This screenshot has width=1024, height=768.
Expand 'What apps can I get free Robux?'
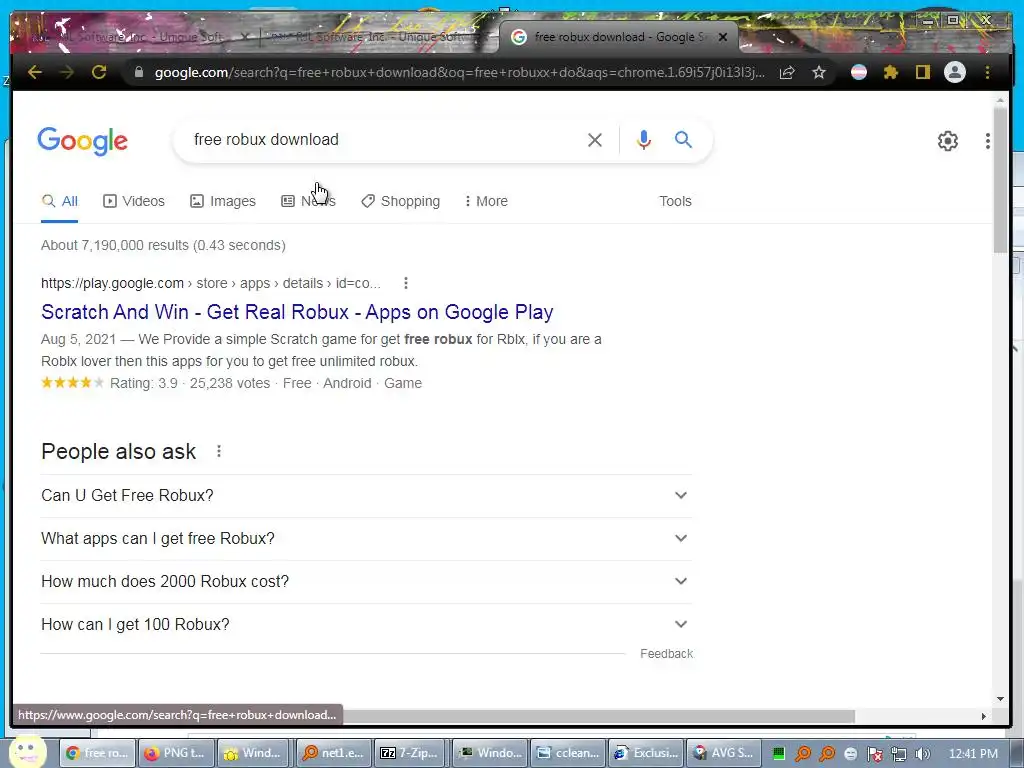366,539
